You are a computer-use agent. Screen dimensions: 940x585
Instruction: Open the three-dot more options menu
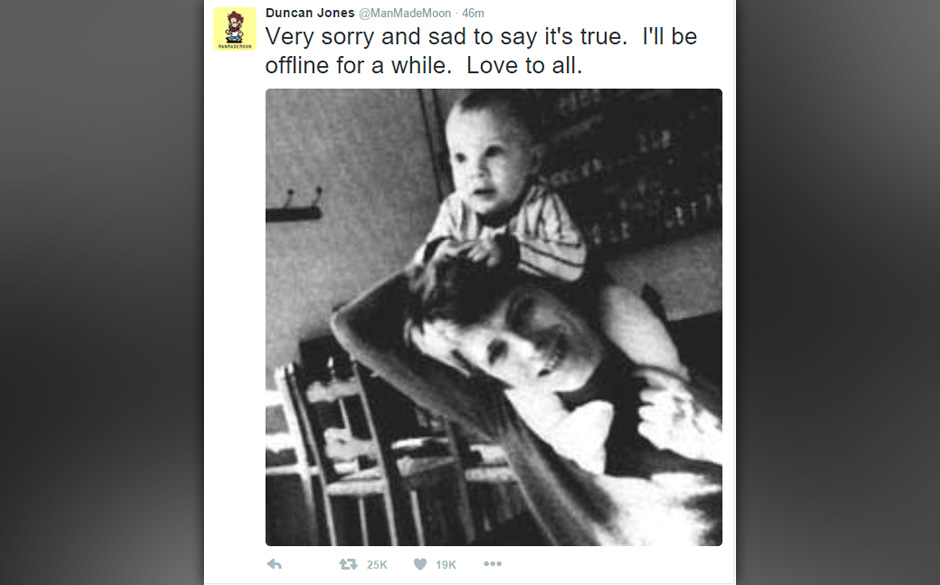coord(492,564)
